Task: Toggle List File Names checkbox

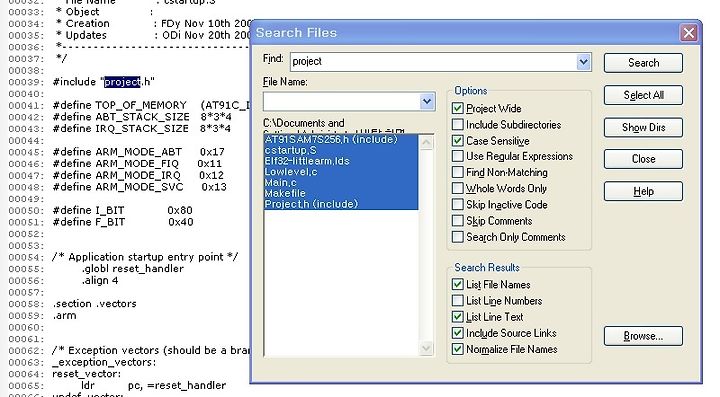Action: (x=457, y=284)
